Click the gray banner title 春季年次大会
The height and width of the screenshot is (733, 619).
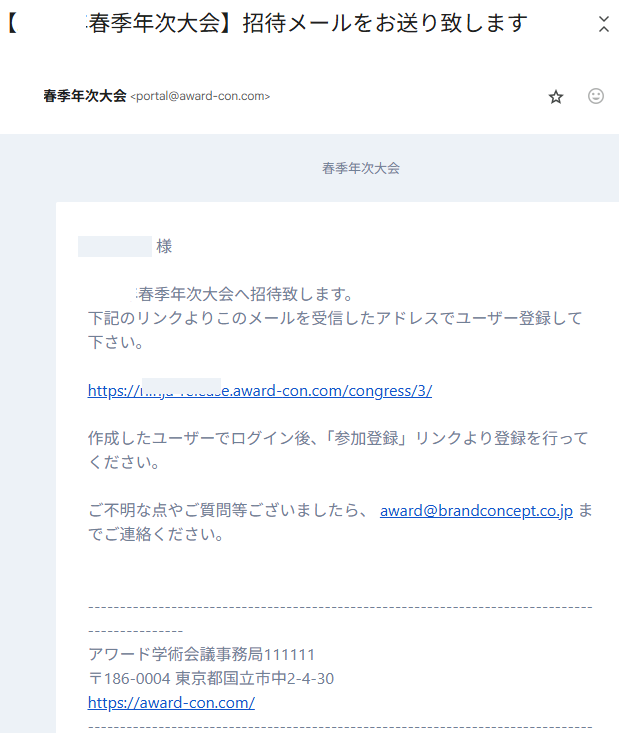[361, 169]
